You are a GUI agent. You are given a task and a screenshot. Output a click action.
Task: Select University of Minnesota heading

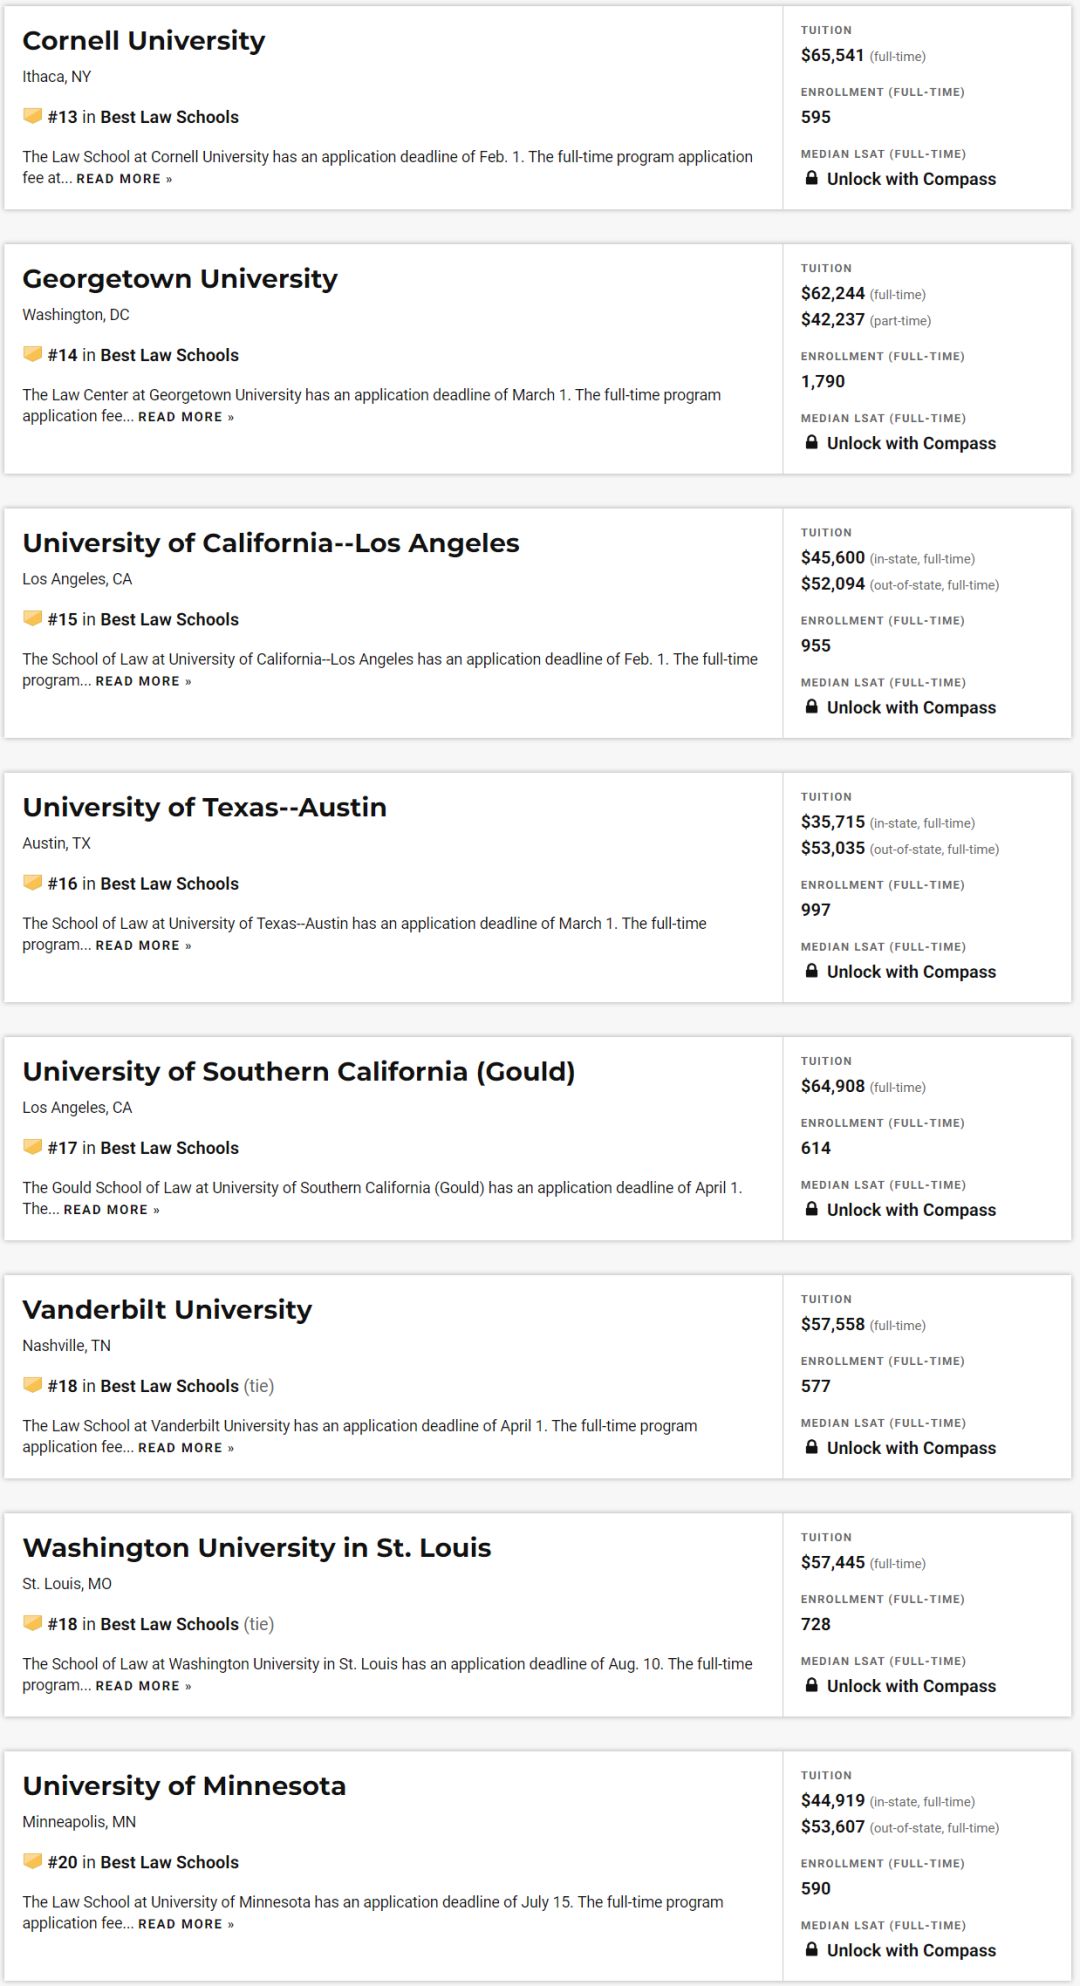click(184, 1786)
